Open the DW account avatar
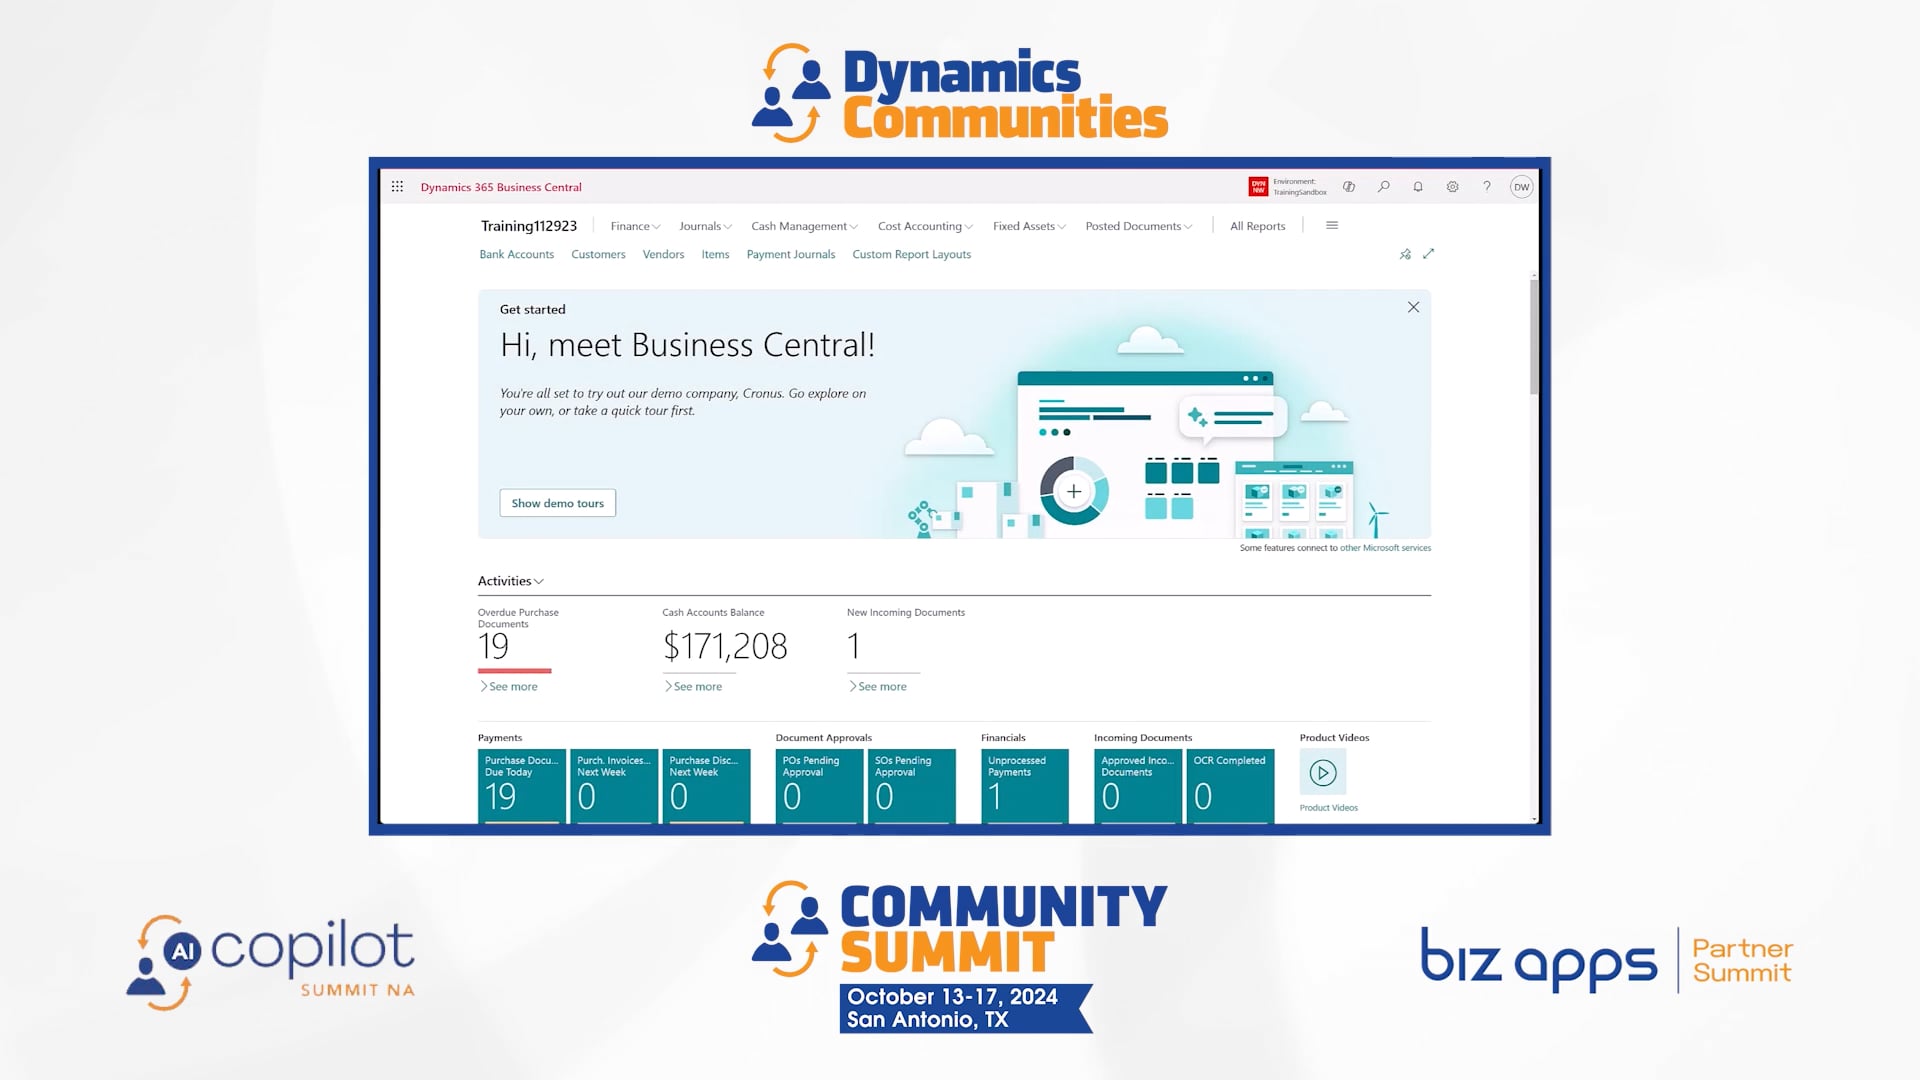The height and width of the screenshot is (1080, 1920). (1522, 186)
